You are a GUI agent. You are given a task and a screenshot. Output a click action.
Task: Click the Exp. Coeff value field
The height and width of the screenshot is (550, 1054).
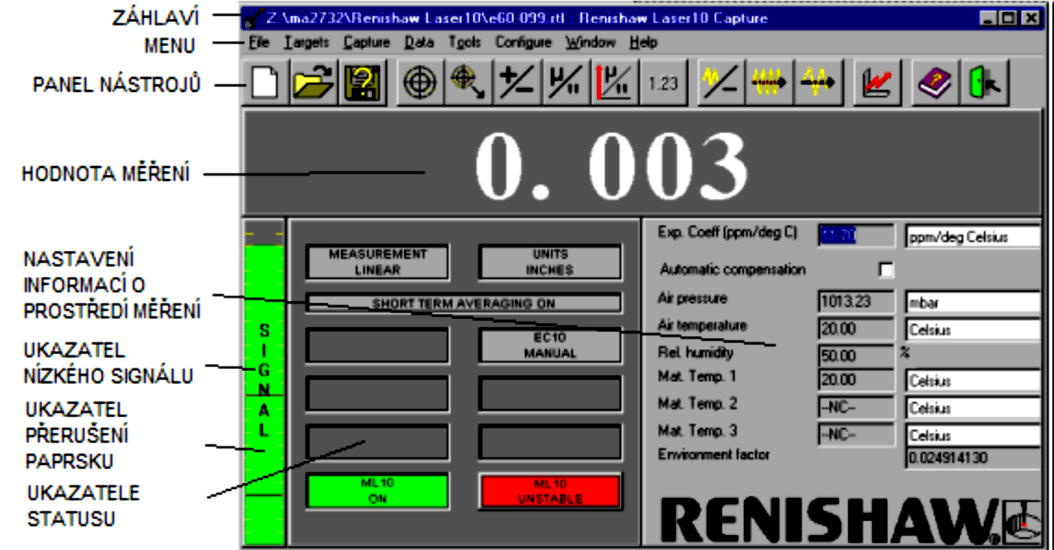click(x=856, y=235)
